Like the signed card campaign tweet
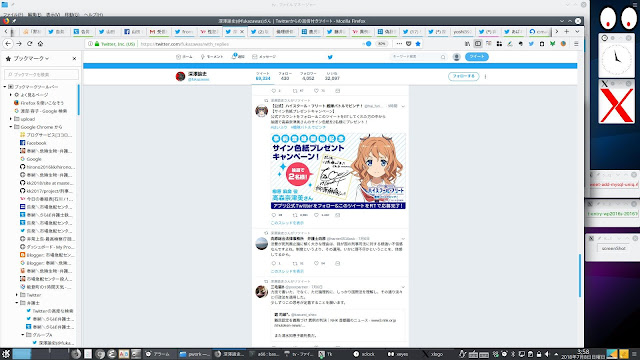The height and width of the screenshot is (360, 640). pos(316,215)
